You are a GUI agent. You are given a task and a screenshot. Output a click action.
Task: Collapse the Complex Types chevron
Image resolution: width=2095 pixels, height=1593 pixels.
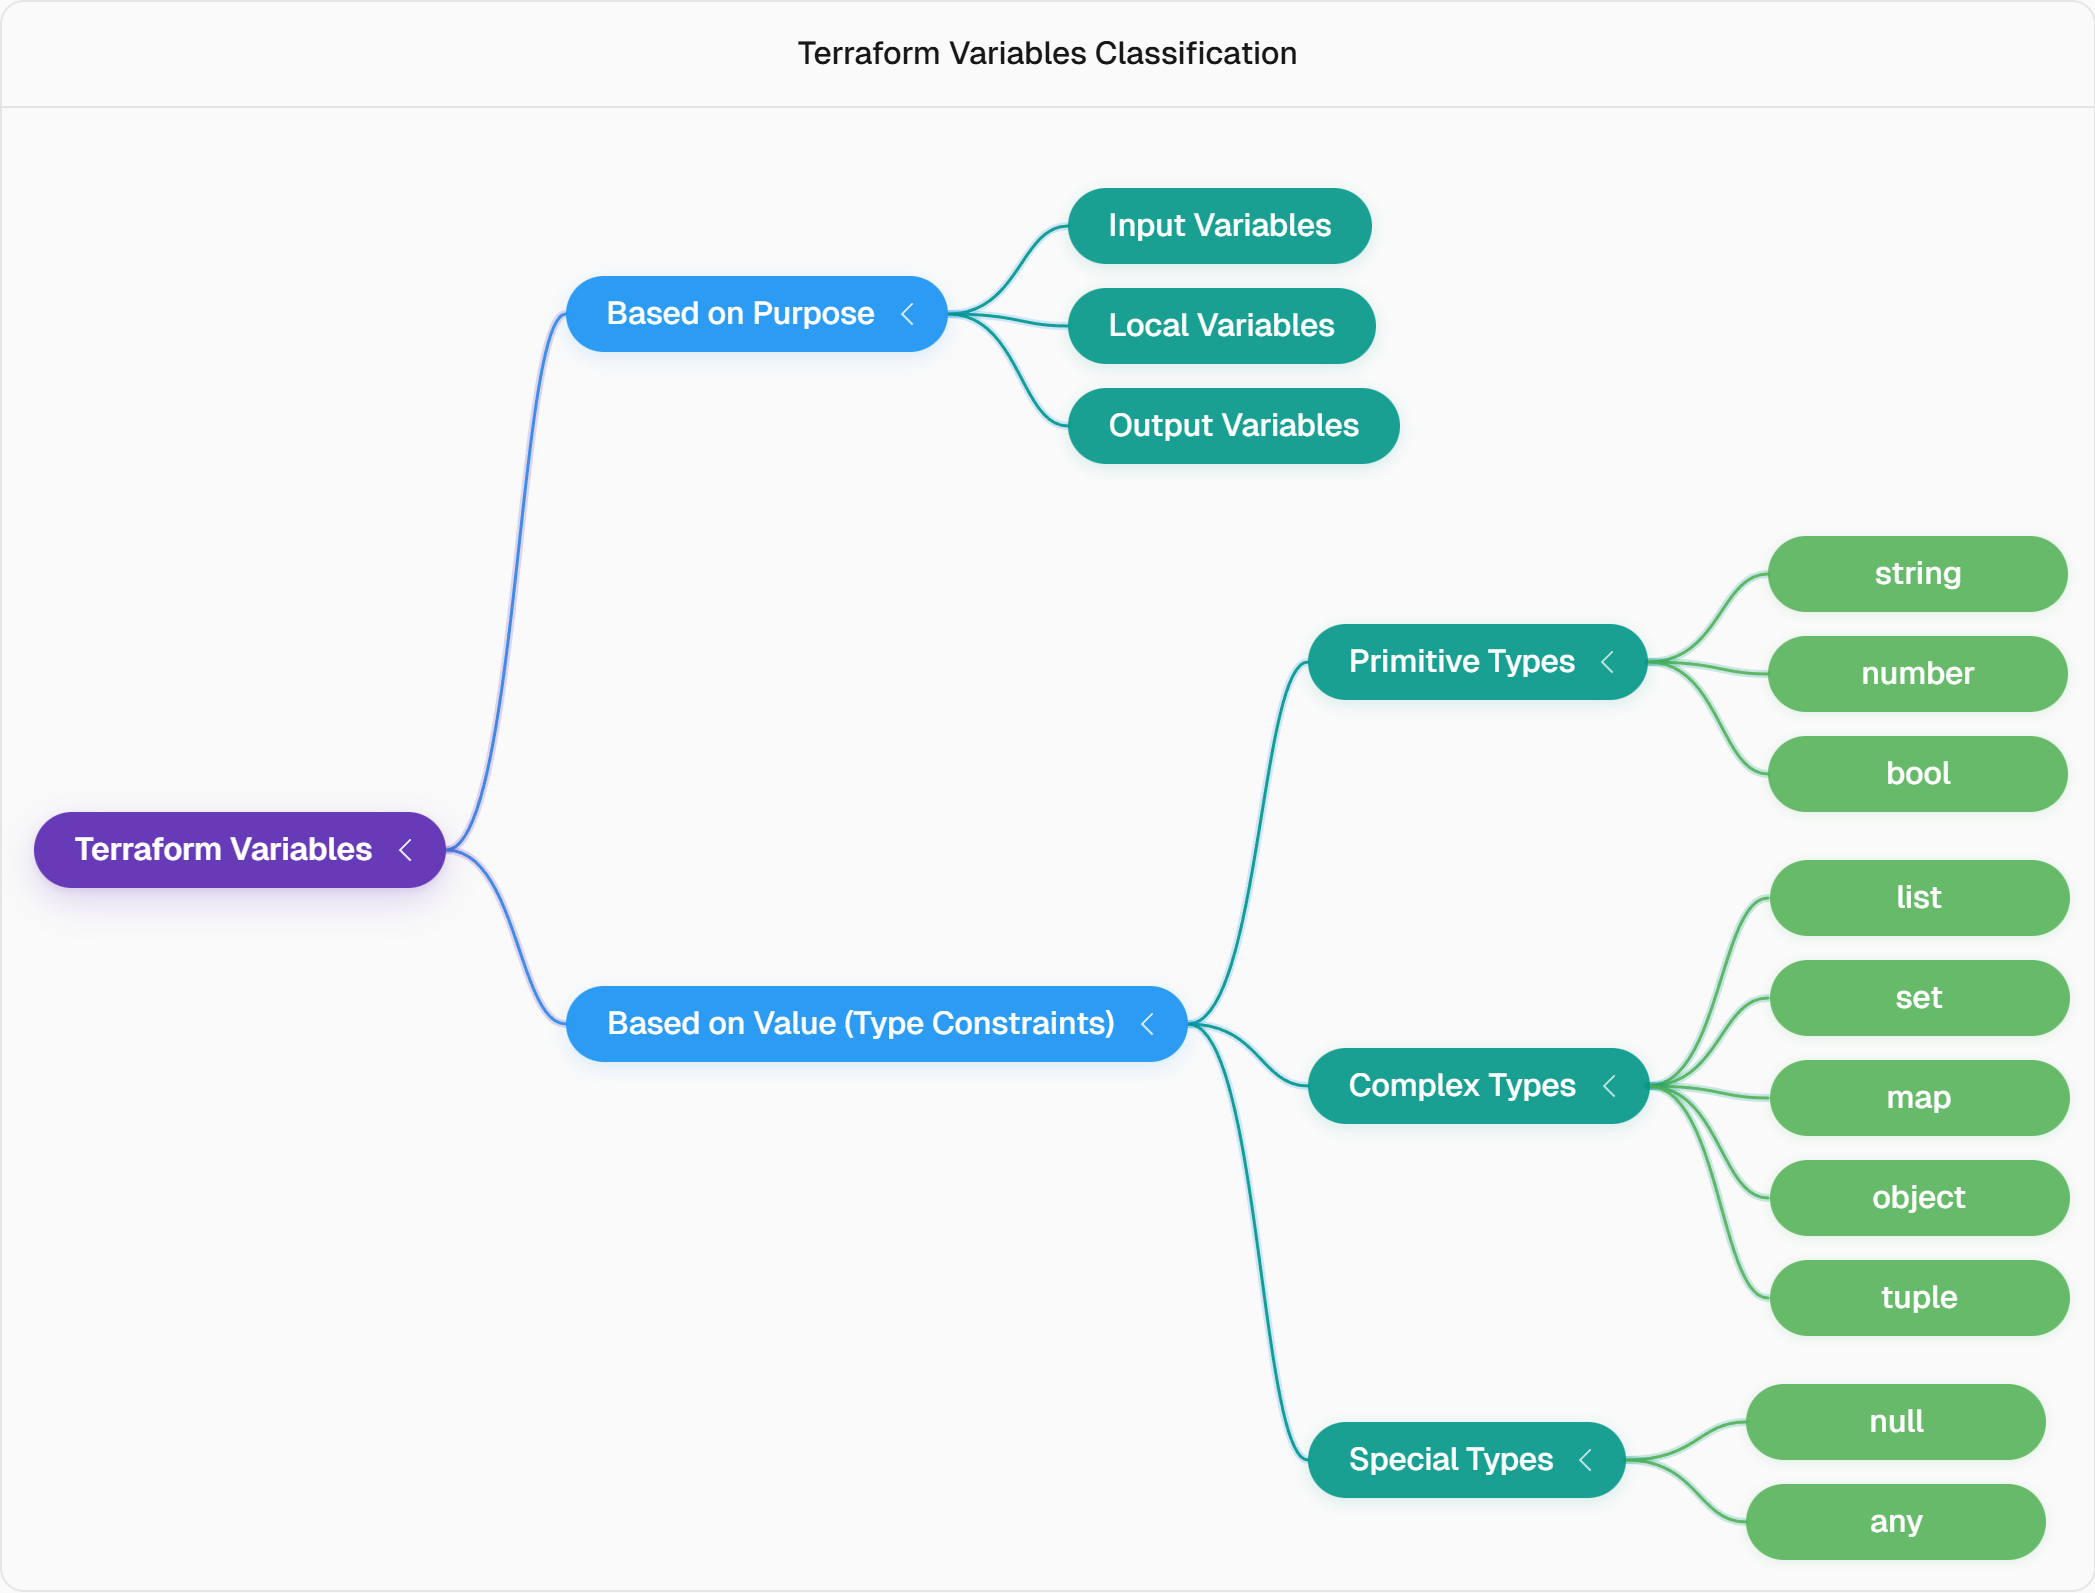1608,1086
